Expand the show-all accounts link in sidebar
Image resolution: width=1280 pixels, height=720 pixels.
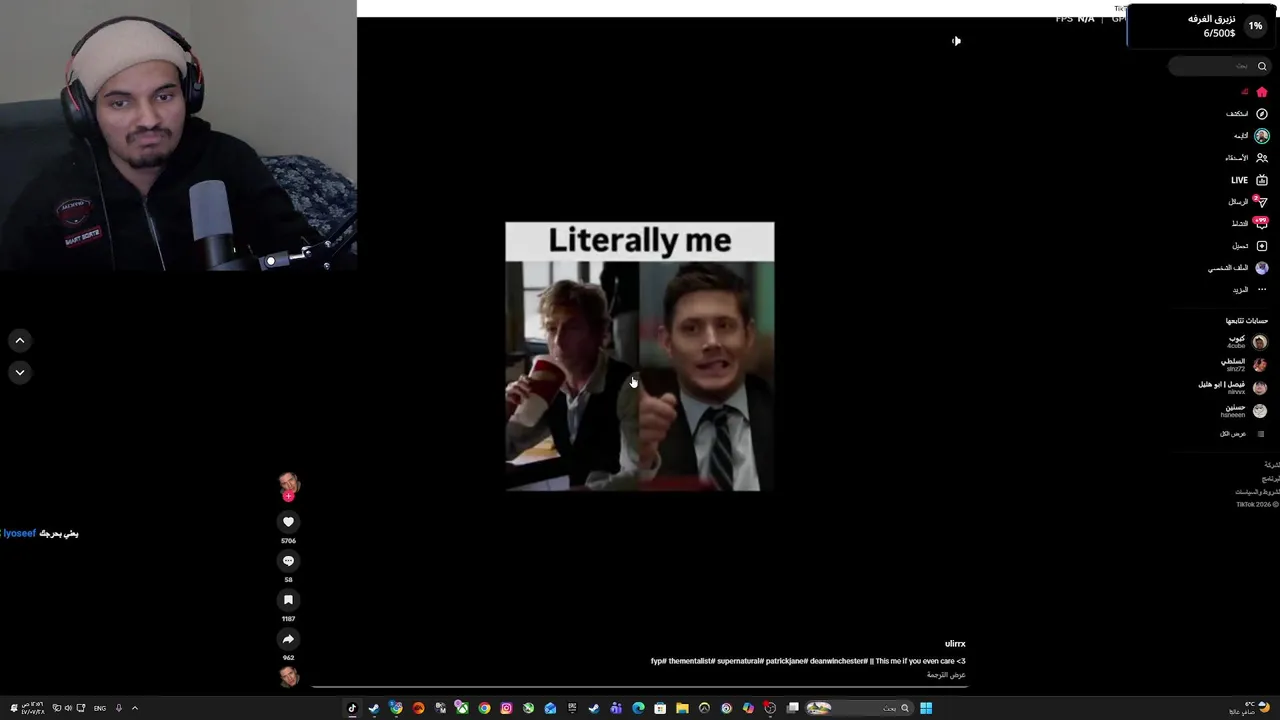(1242, 434)
